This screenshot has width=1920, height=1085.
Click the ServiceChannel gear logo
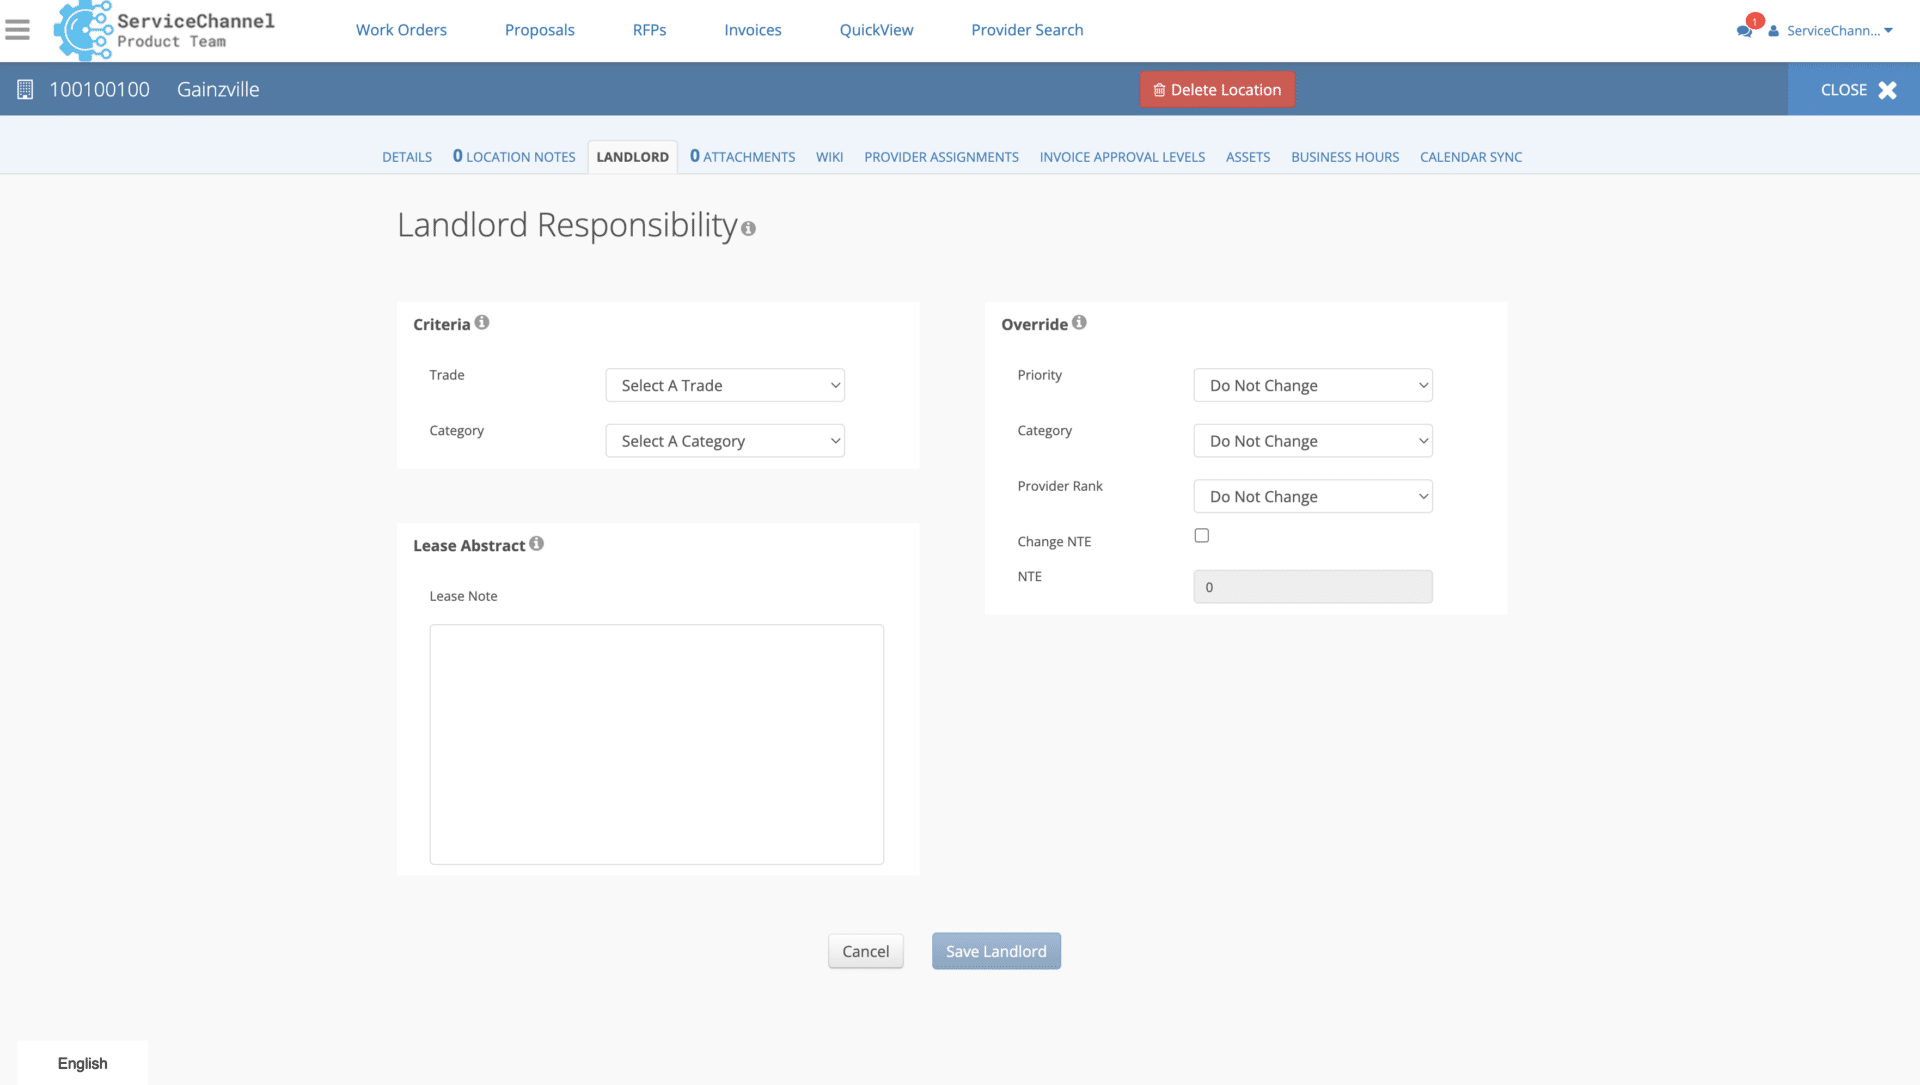coord(82,30)
